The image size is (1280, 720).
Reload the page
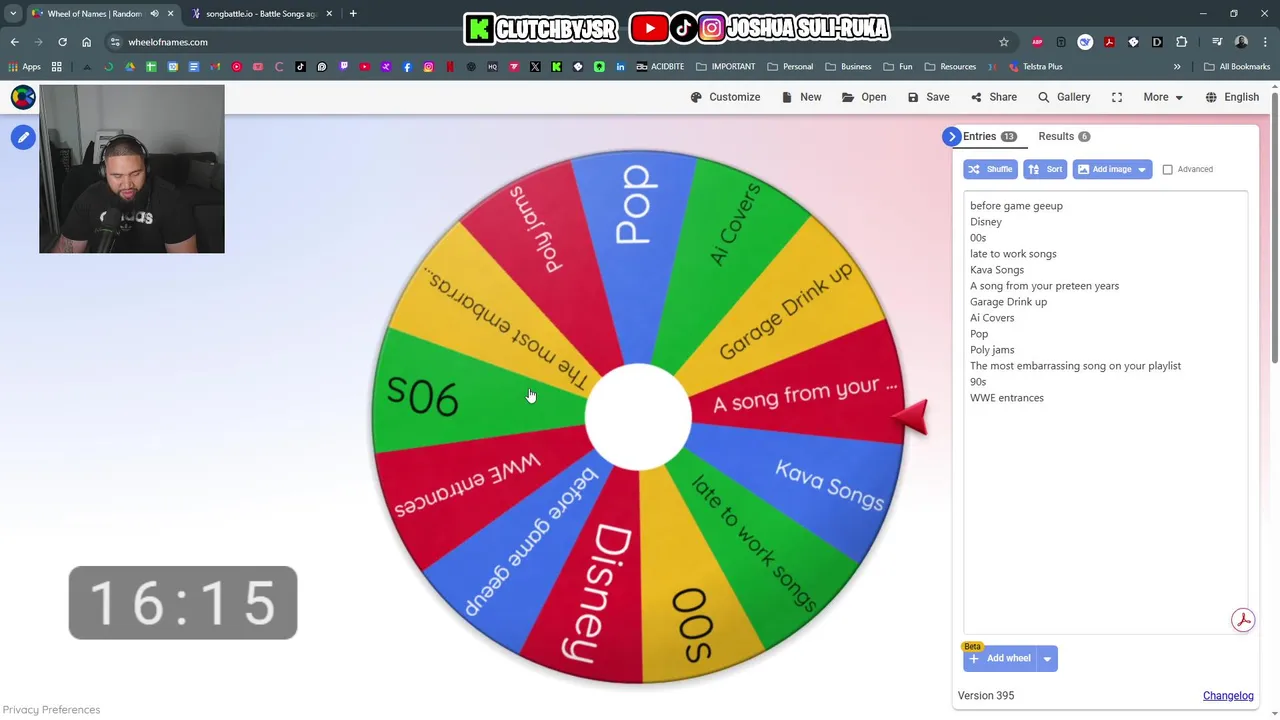pyautogui.click(x=62, y=42)
